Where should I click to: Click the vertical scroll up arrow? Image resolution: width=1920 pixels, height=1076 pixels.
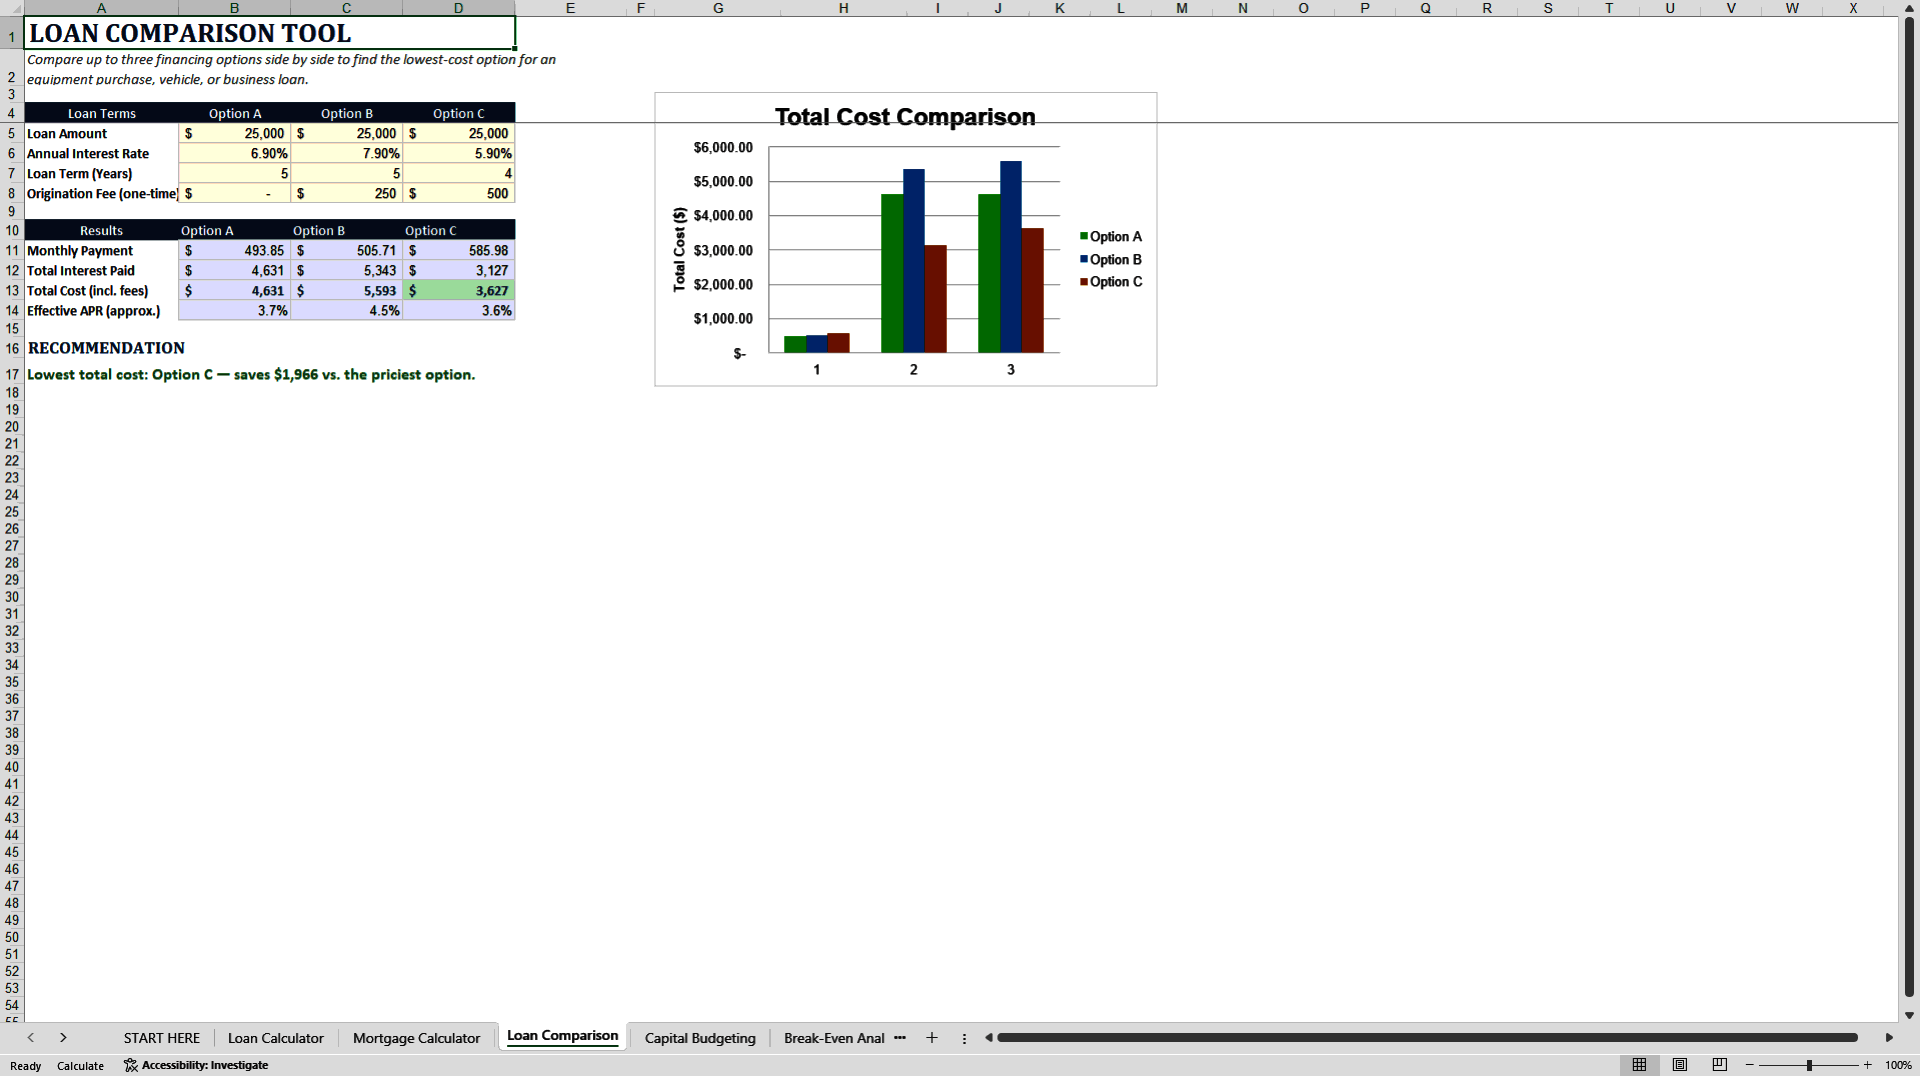pos(1909,9)
